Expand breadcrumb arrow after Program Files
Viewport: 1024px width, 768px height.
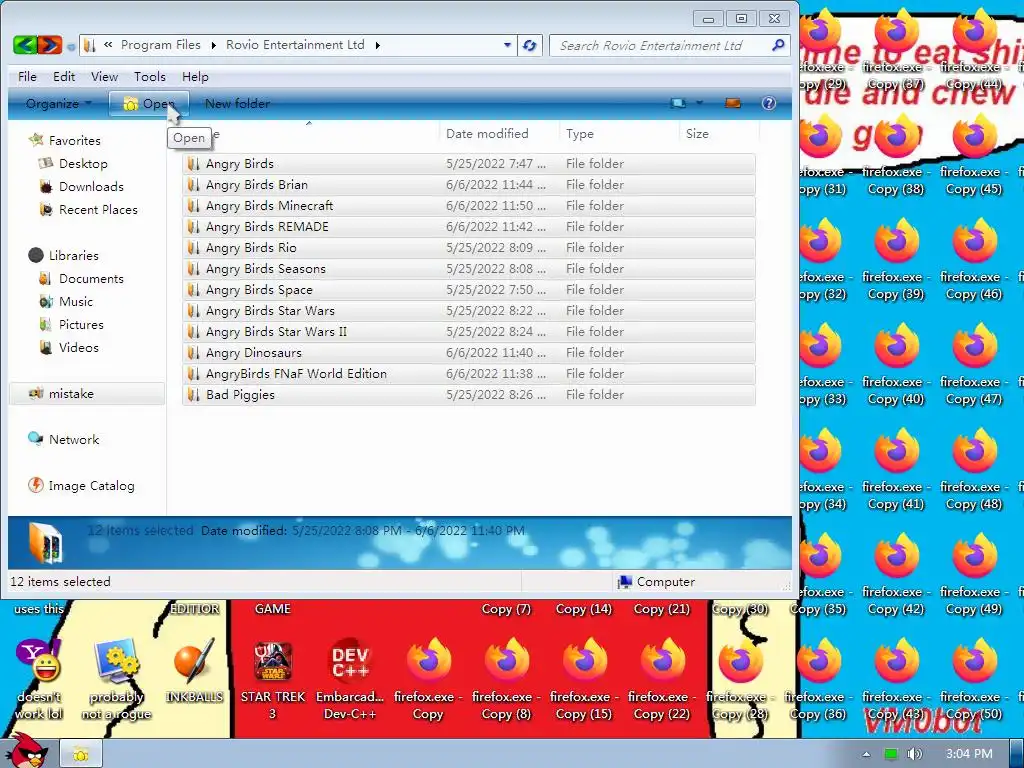click(x=213, y=45)
